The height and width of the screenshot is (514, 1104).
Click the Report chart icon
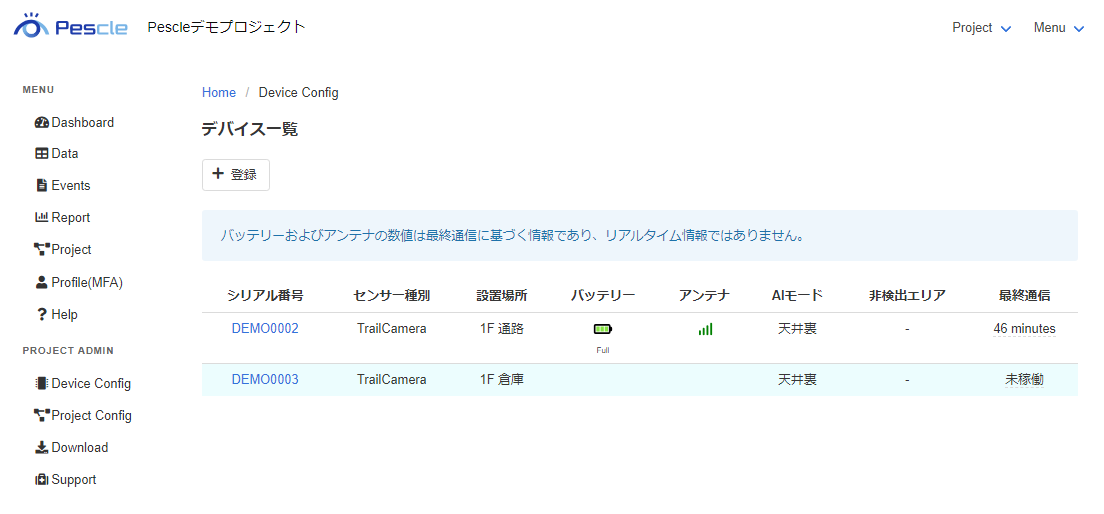click(x=42, y=218)
